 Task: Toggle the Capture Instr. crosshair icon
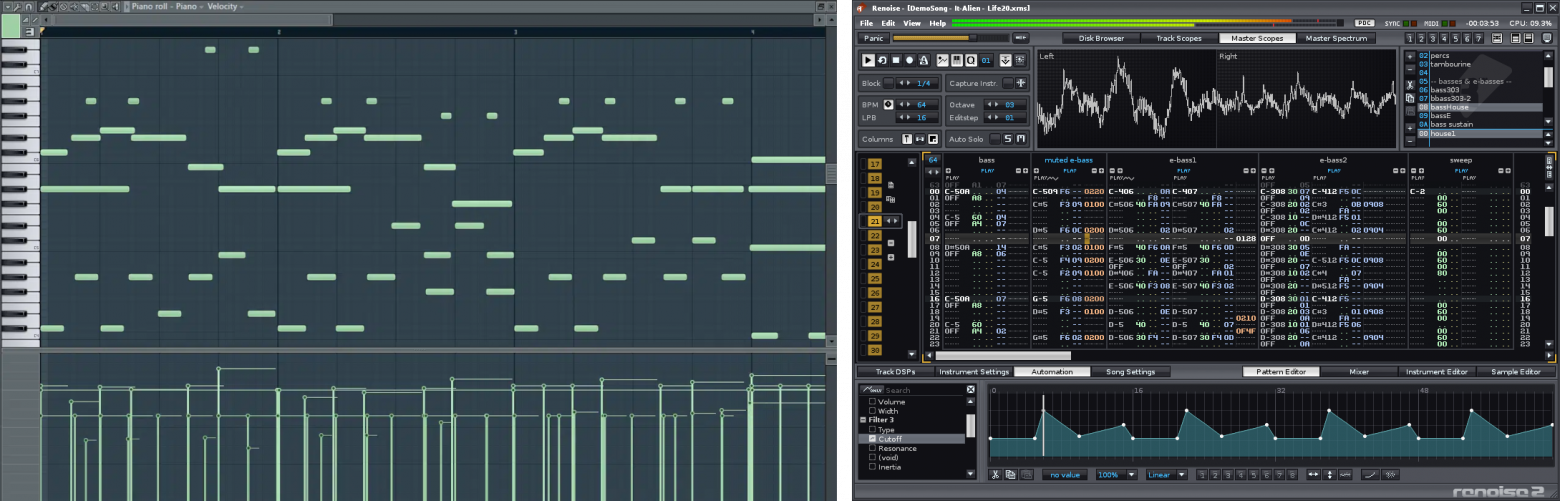[x=1021, y=83]
